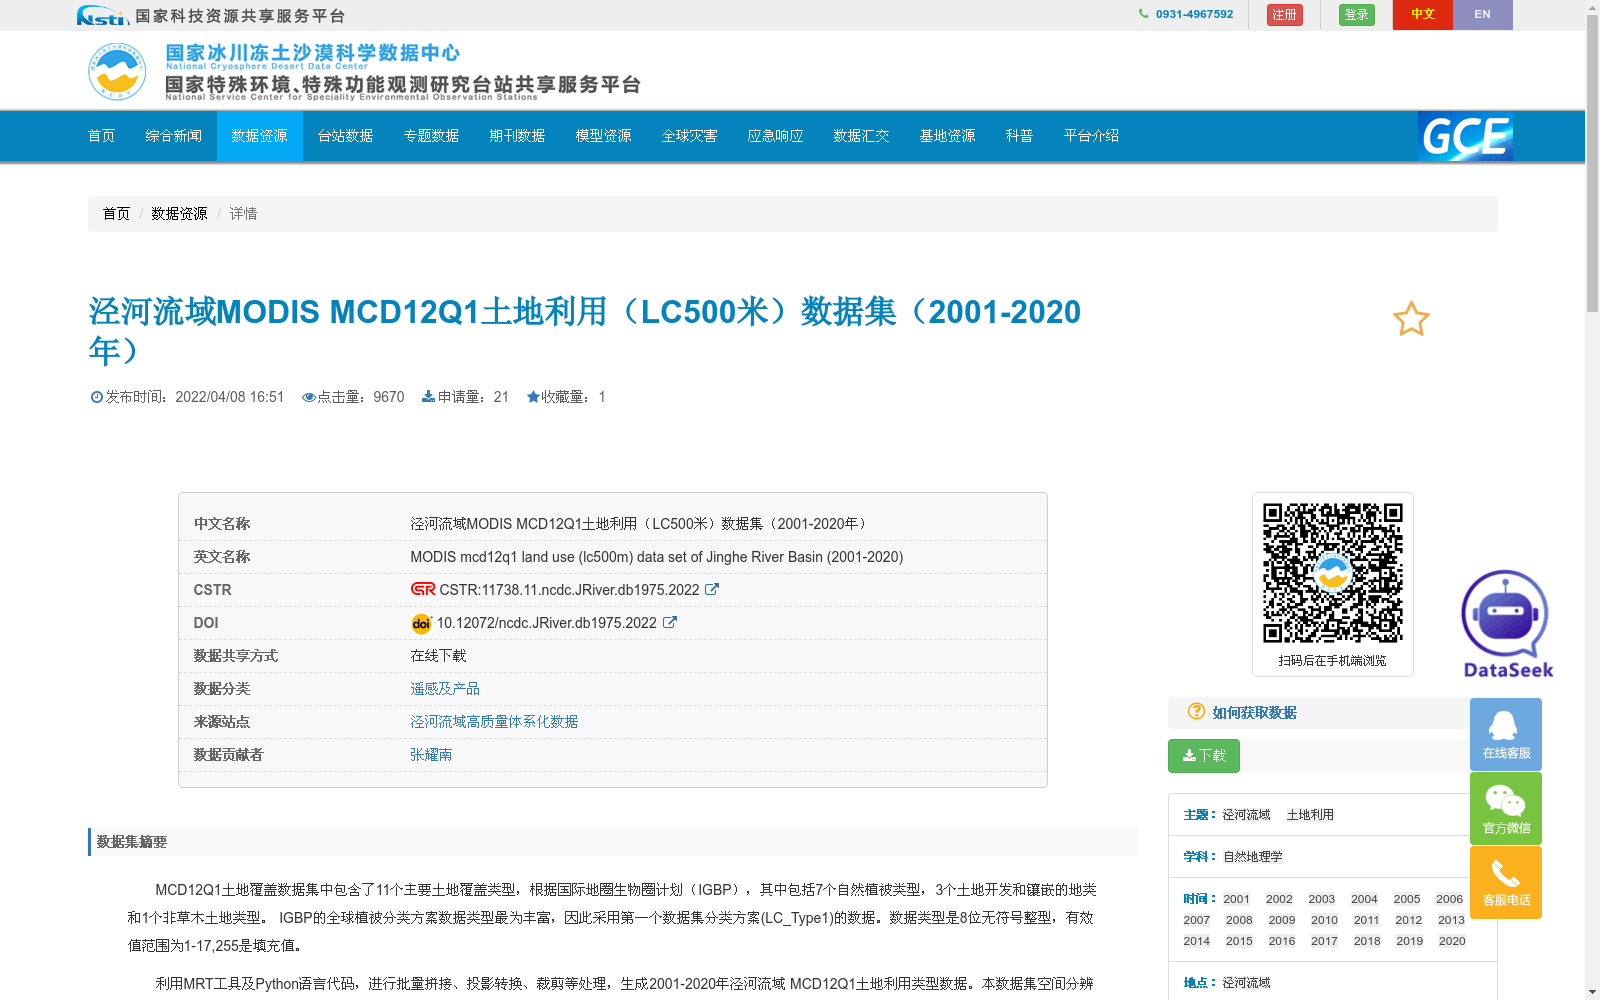The image size is (1600, 1000).
Task: Open 在线客服 online support
Action: (1506, 734)
